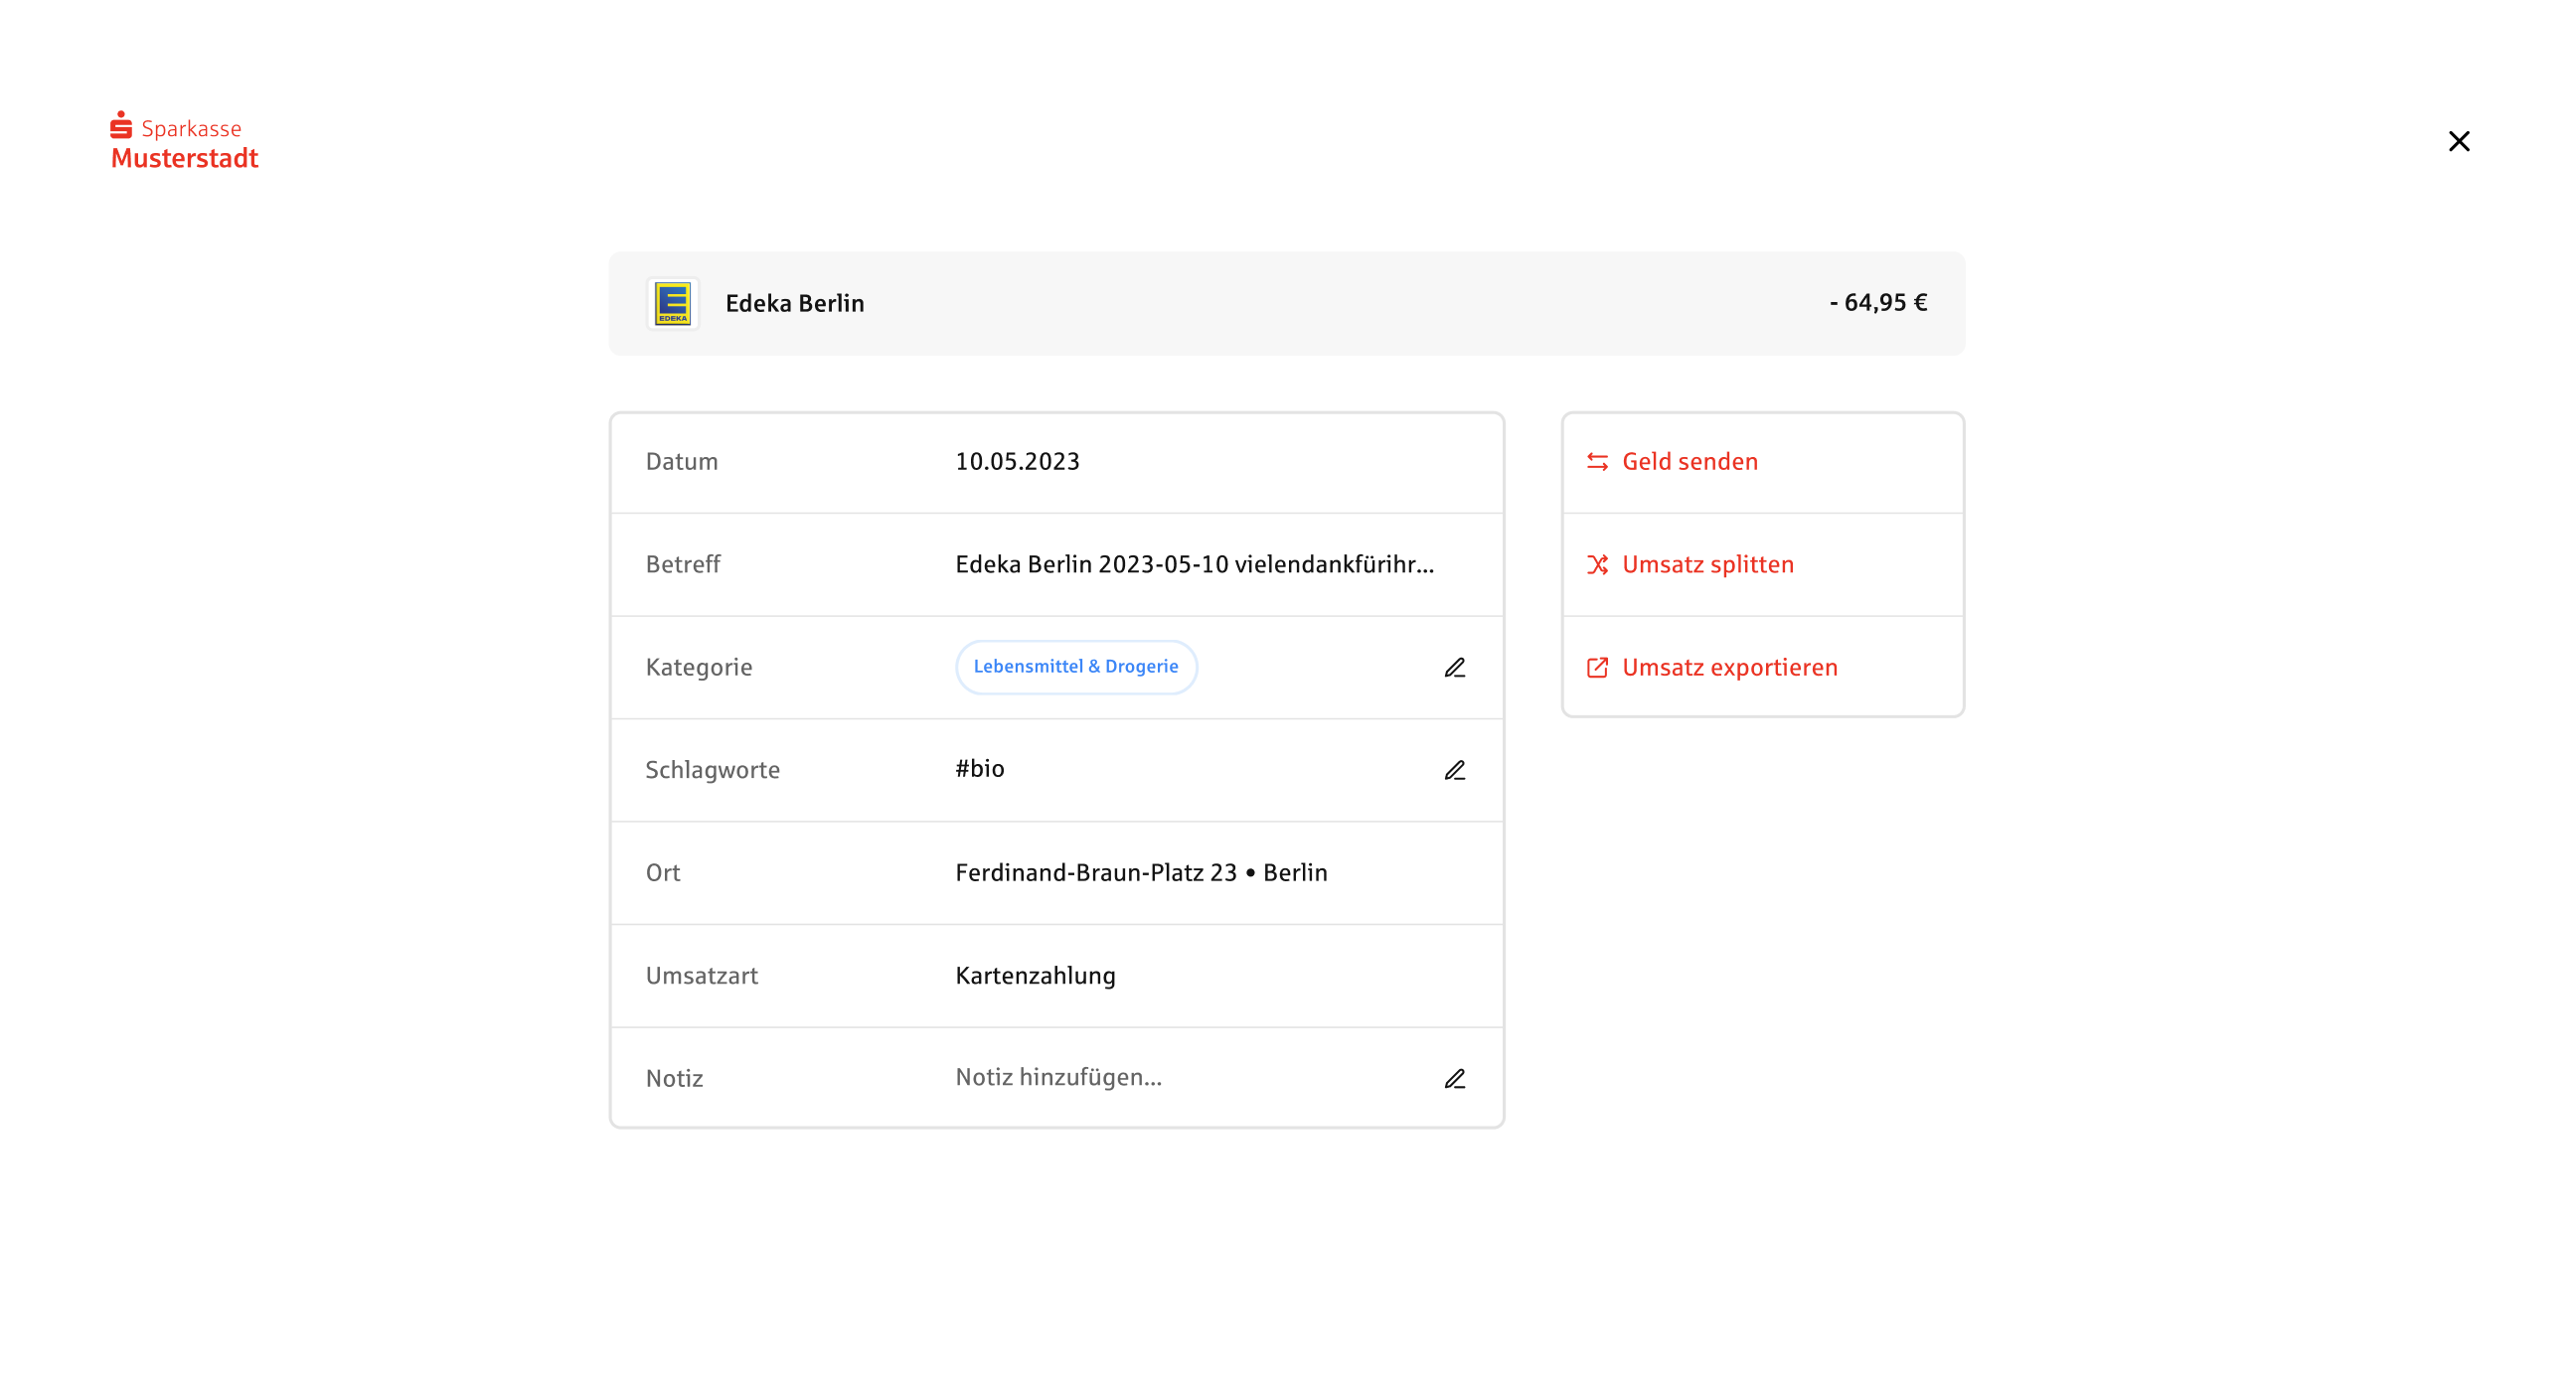Click the Edeka logo icon
The image size is (2576, 1380).
click(x=672, y=304)
